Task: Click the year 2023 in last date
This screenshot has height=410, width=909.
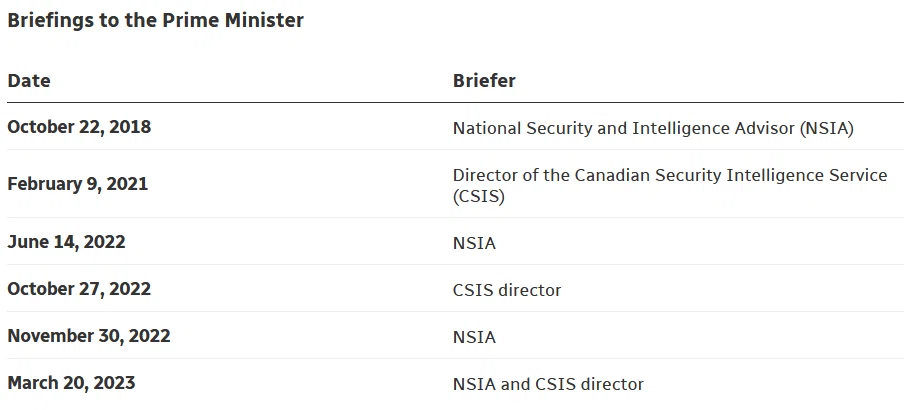Action: click(x=114, y=383)
